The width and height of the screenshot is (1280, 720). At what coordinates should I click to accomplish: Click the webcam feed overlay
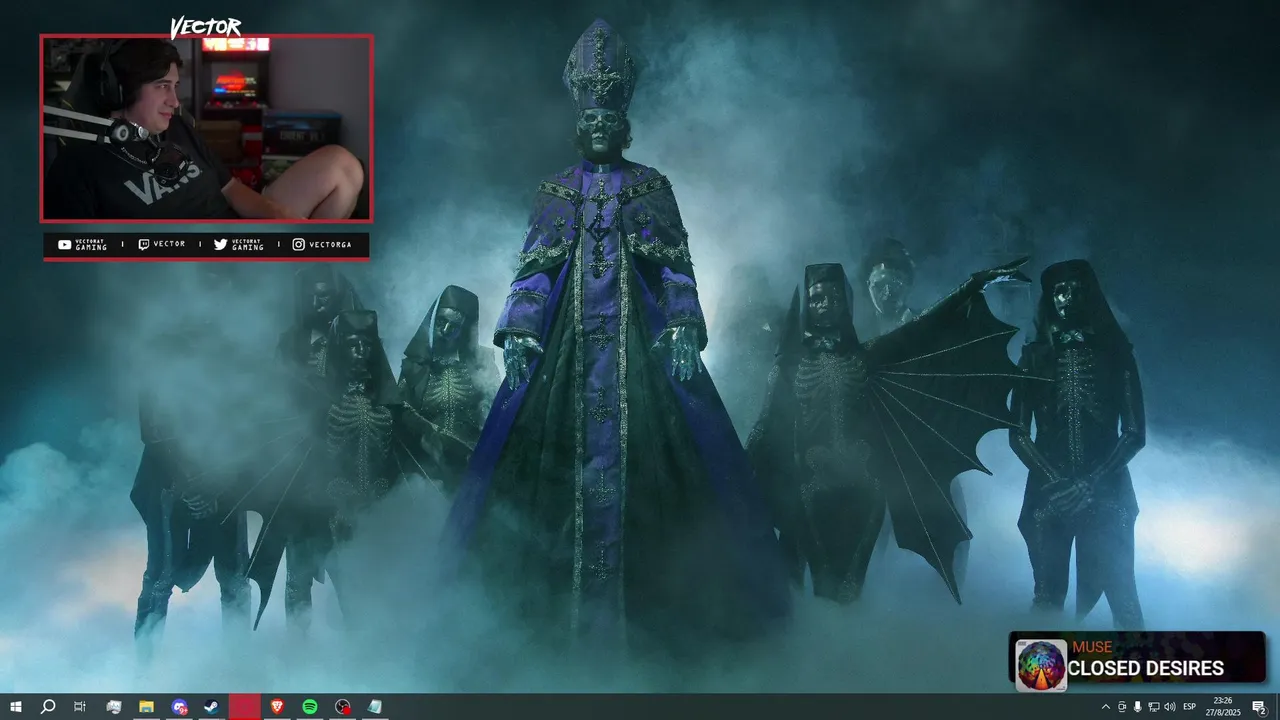pyautogui.click(x=206, y=128)
